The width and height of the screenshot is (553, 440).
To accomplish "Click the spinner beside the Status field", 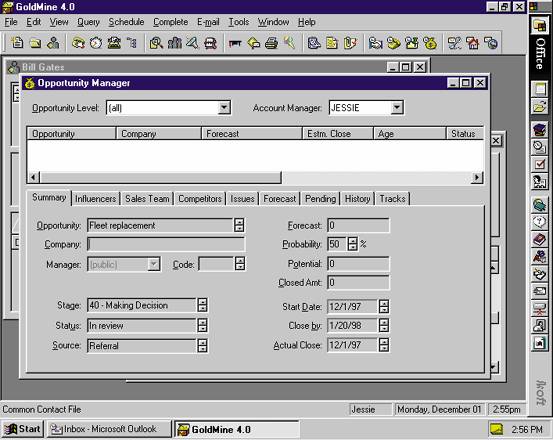I will [x=202, y=325].
